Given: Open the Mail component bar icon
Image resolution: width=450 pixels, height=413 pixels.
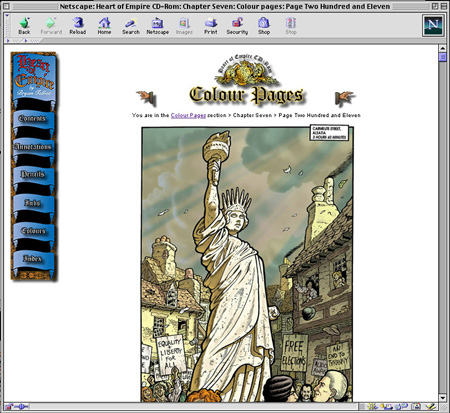Looking at the screenshot, I should click(387, 407).
